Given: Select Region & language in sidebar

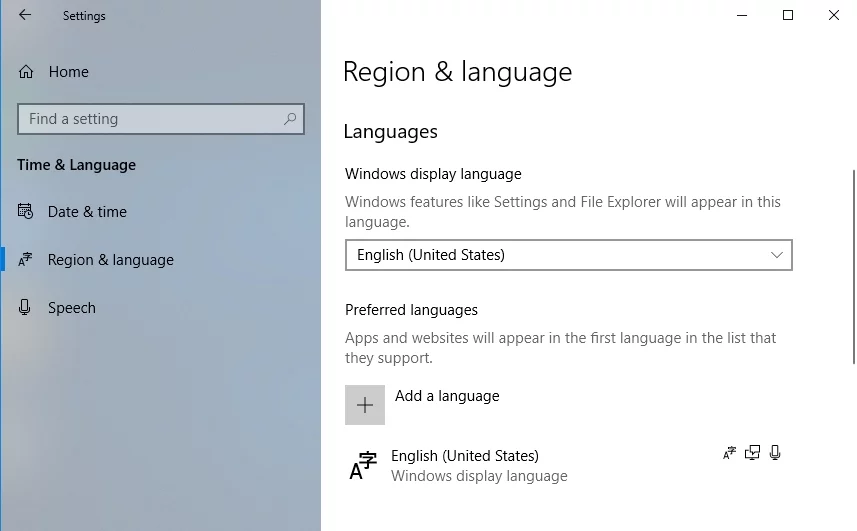Looking at the screenshot, I should pos(110,260).
